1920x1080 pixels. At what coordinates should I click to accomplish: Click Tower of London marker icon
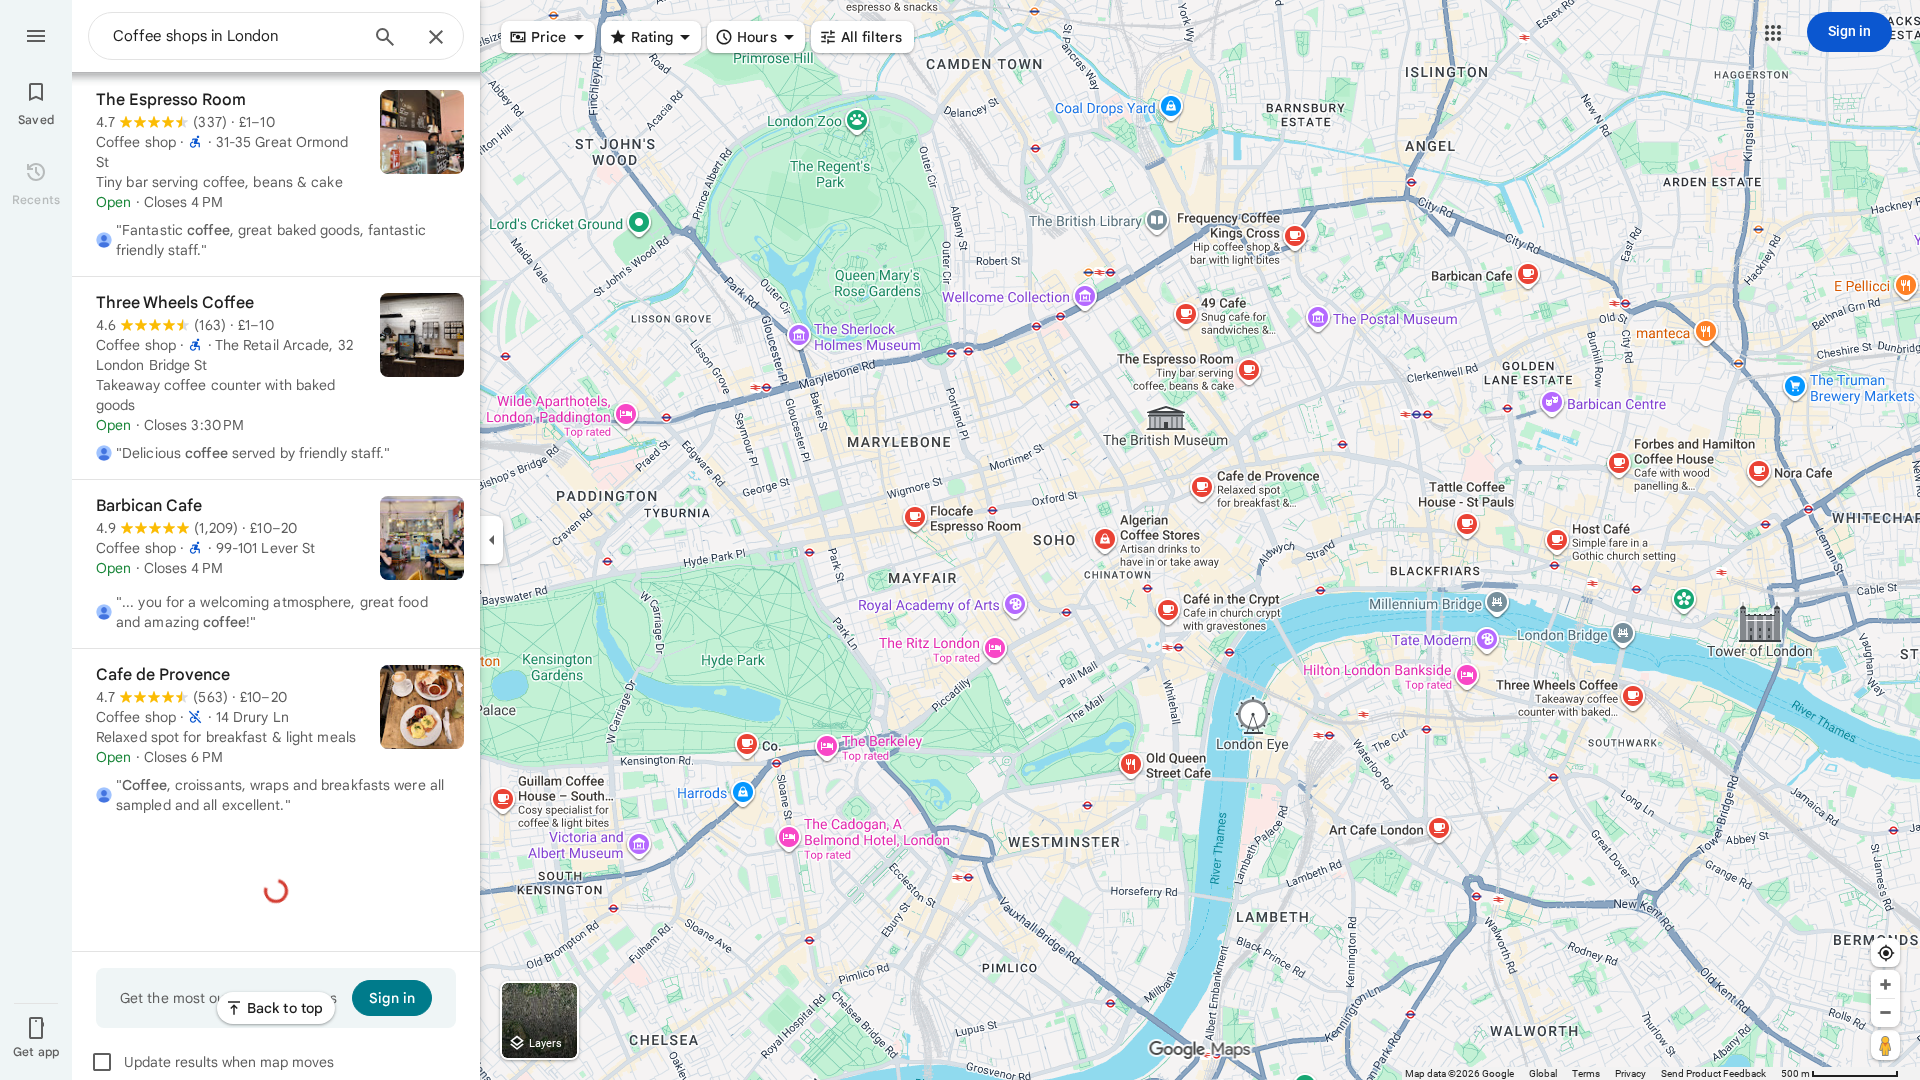click(1759, 624)
